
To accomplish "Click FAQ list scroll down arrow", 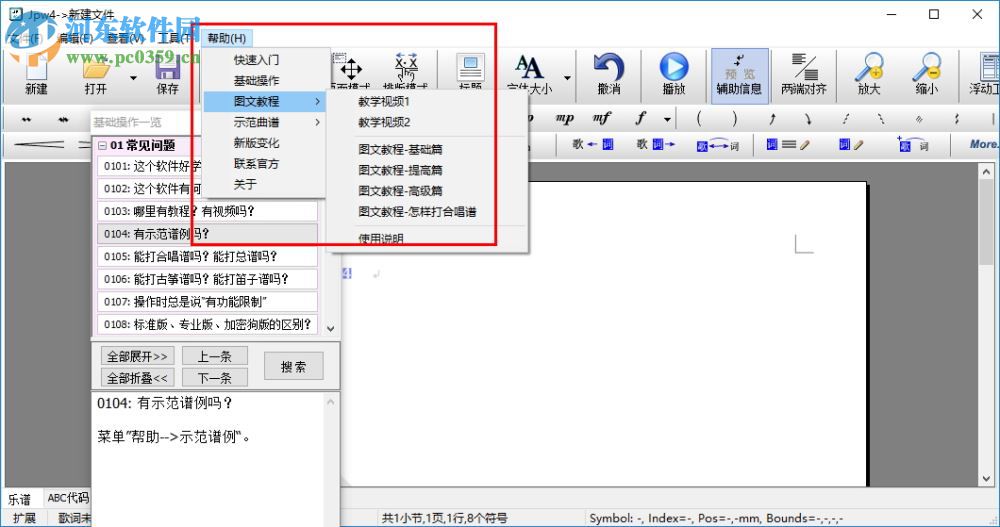I will 330,329.
